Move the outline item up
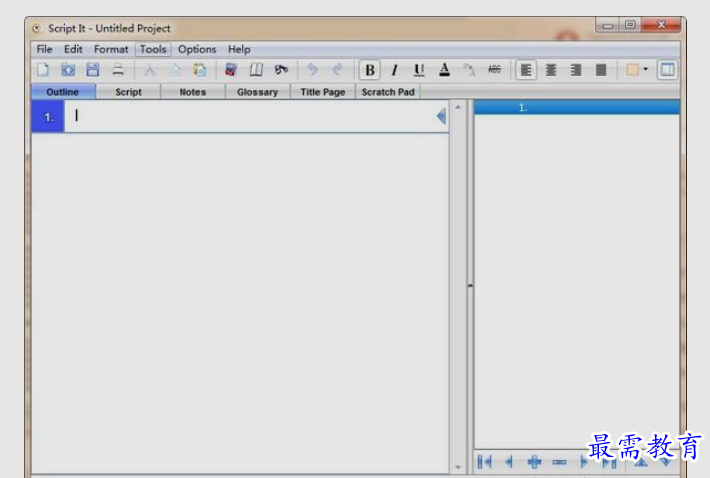This screenshot has width=710, height=478. [641, 462]
